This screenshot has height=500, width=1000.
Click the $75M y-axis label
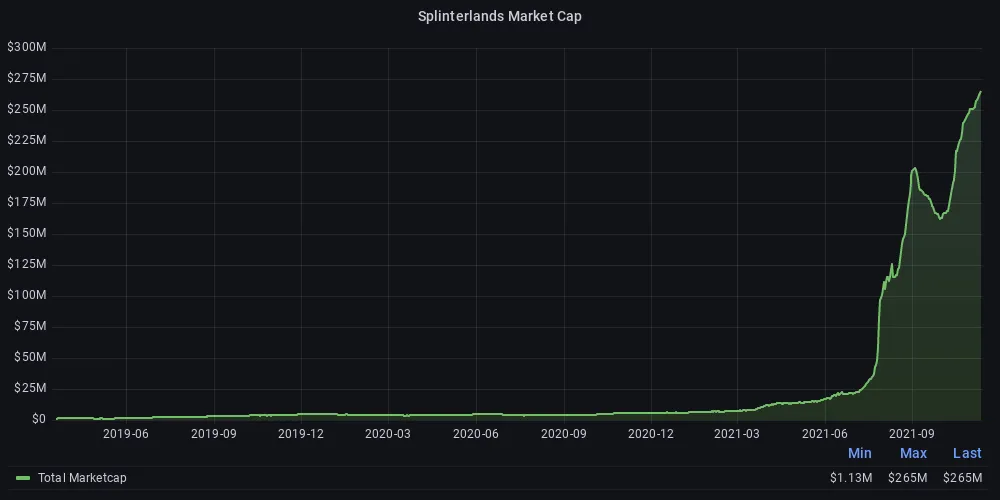coord(29,326)
